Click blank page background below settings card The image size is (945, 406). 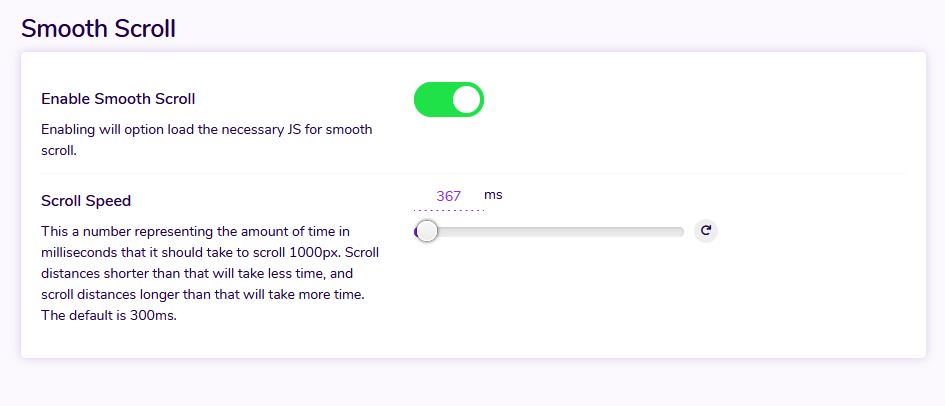click(472, 383)
